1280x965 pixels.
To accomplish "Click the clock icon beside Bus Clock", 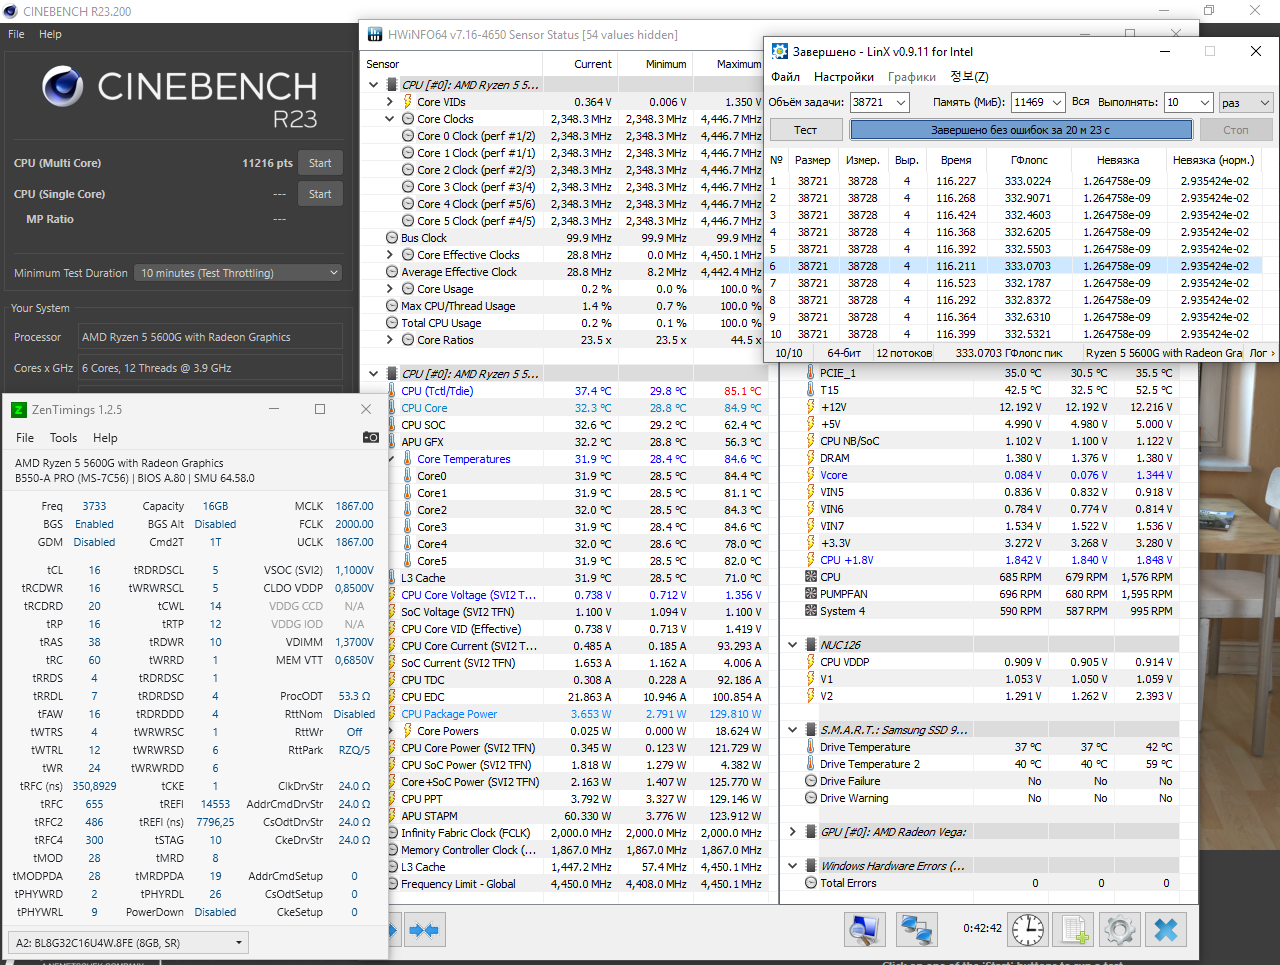I will [392, 238].
